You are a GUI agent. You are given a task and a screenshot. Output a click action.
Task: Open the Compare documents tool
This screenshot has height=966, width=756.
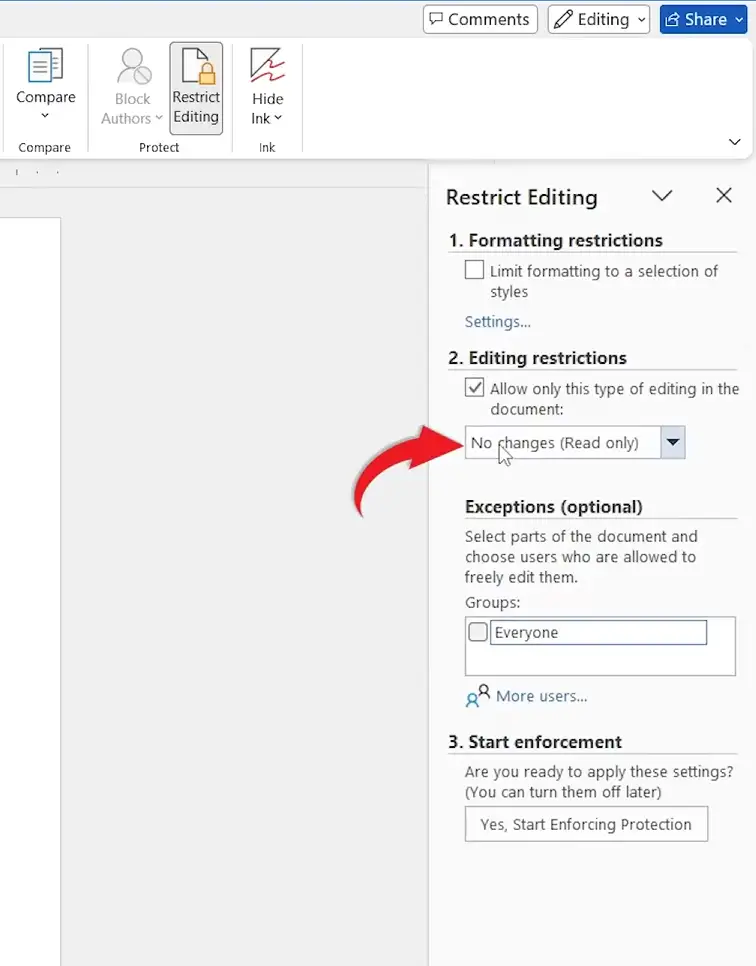[46, 83]
